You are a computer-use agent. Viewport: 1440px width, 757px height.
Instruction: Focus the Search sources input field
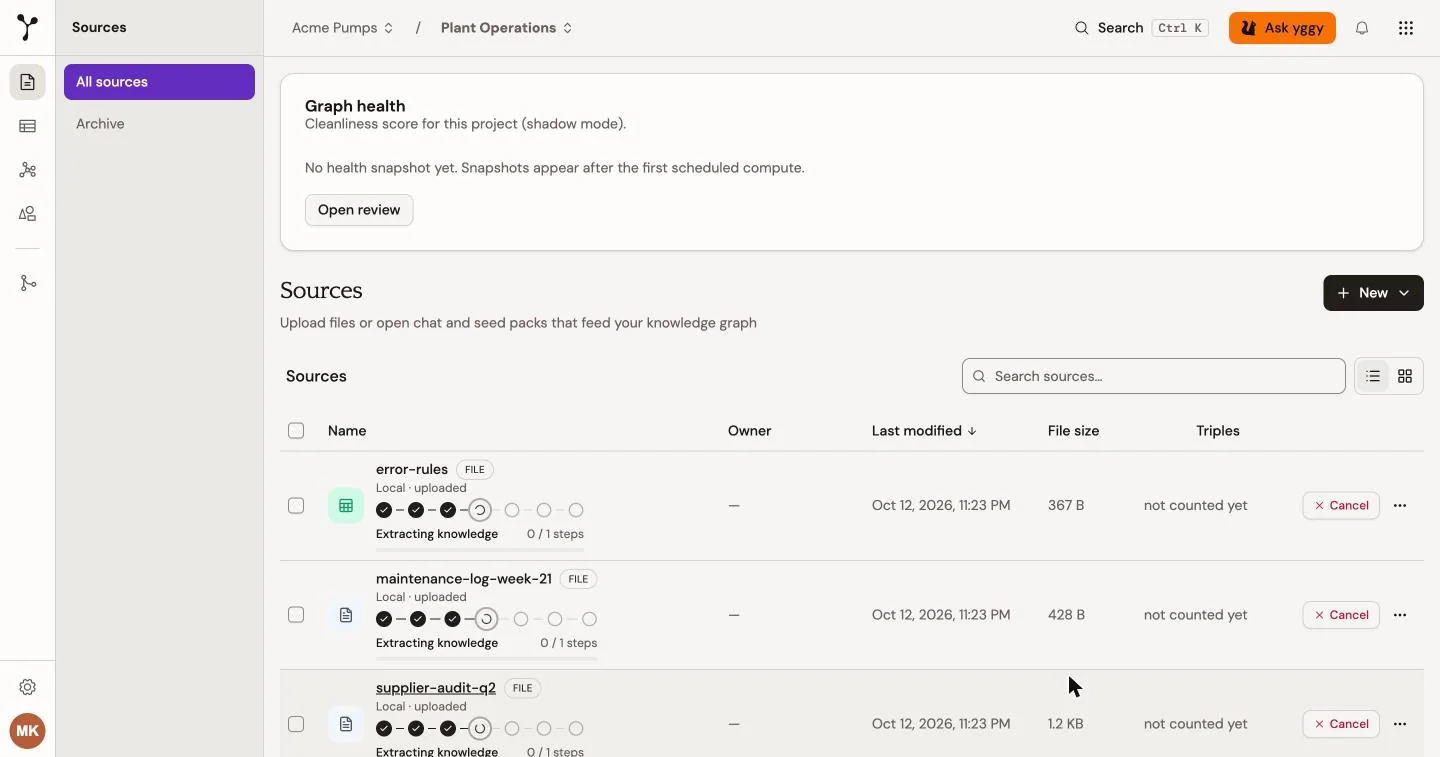(1153, 376)
